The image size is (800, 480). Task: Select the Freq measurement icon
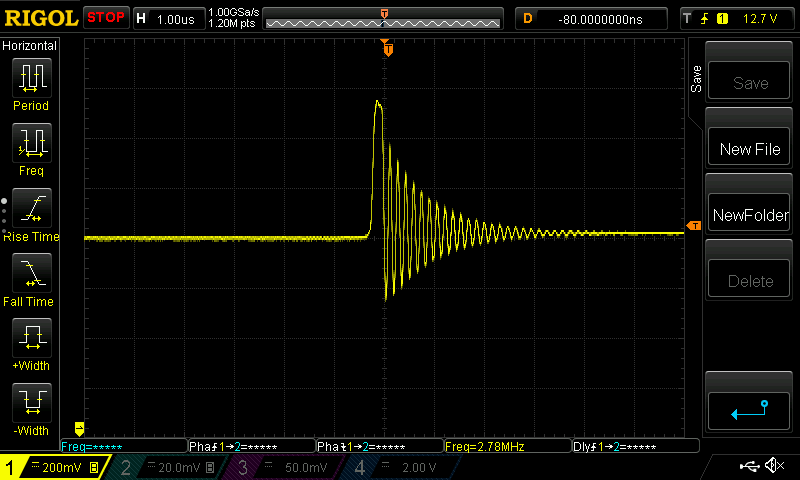31,144
